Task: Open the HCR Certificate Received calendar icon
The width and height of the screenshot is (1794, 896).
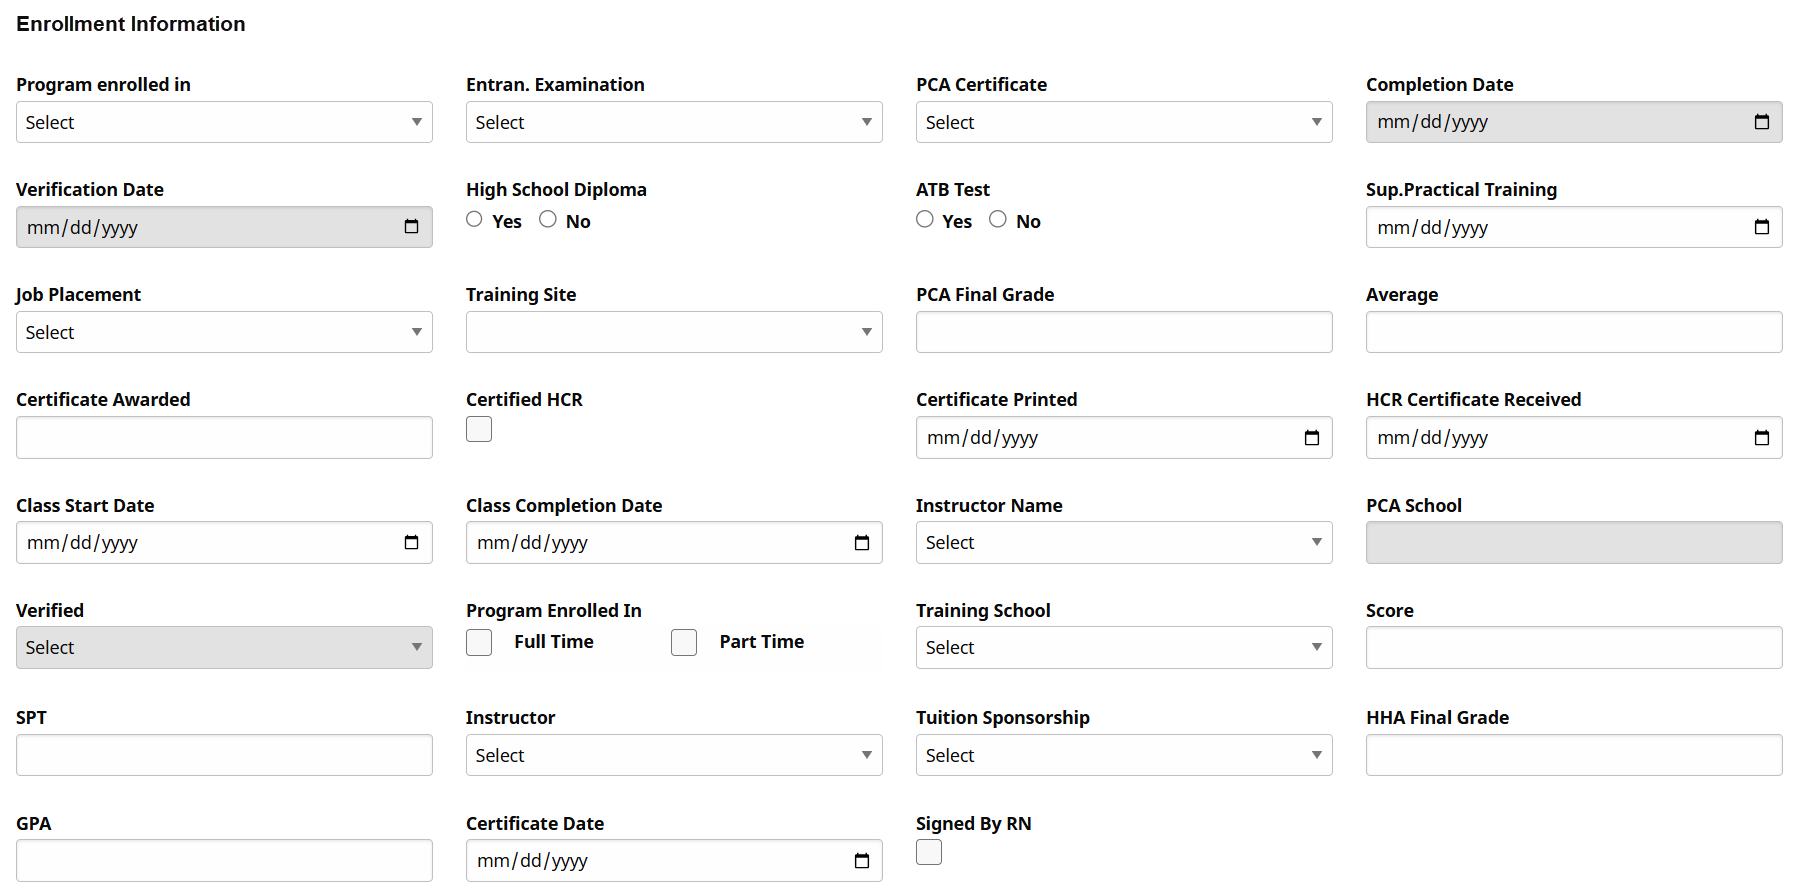Action: point(1762,437)
